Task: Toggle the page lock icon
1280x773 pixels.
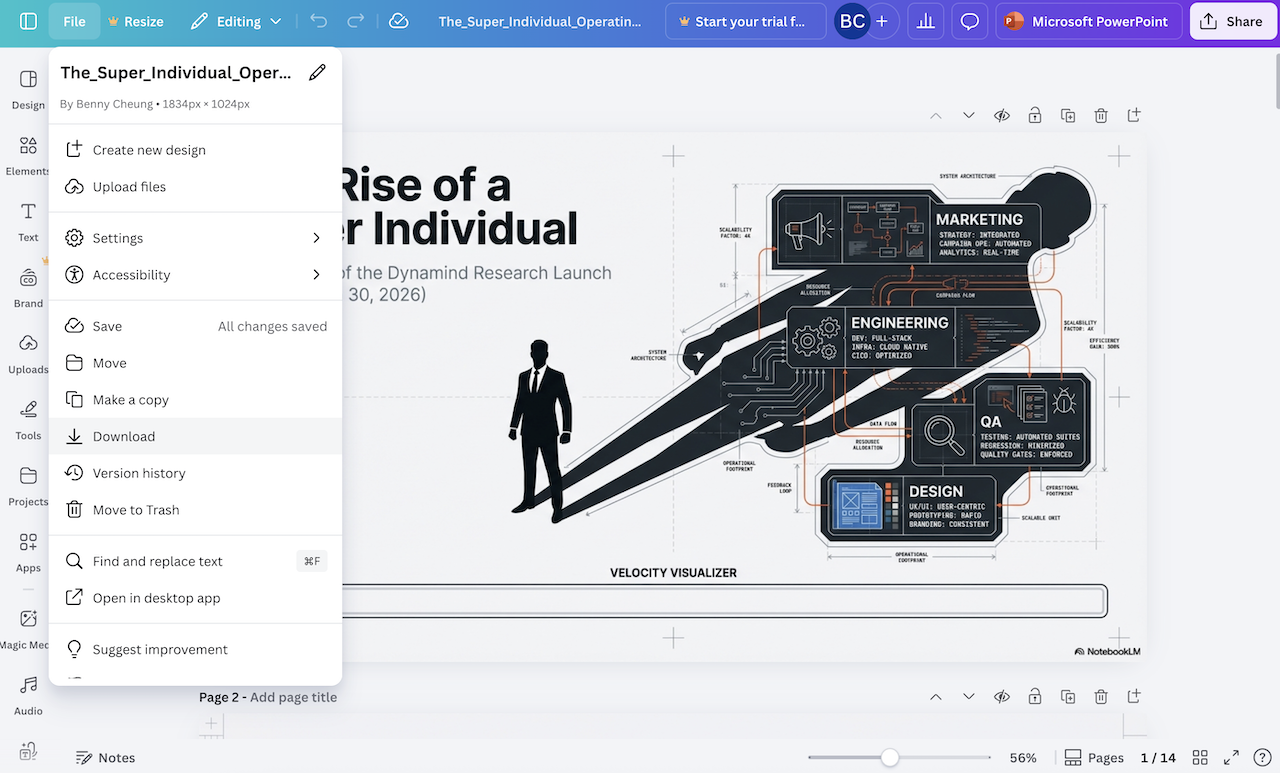Action: (1035, 116)
